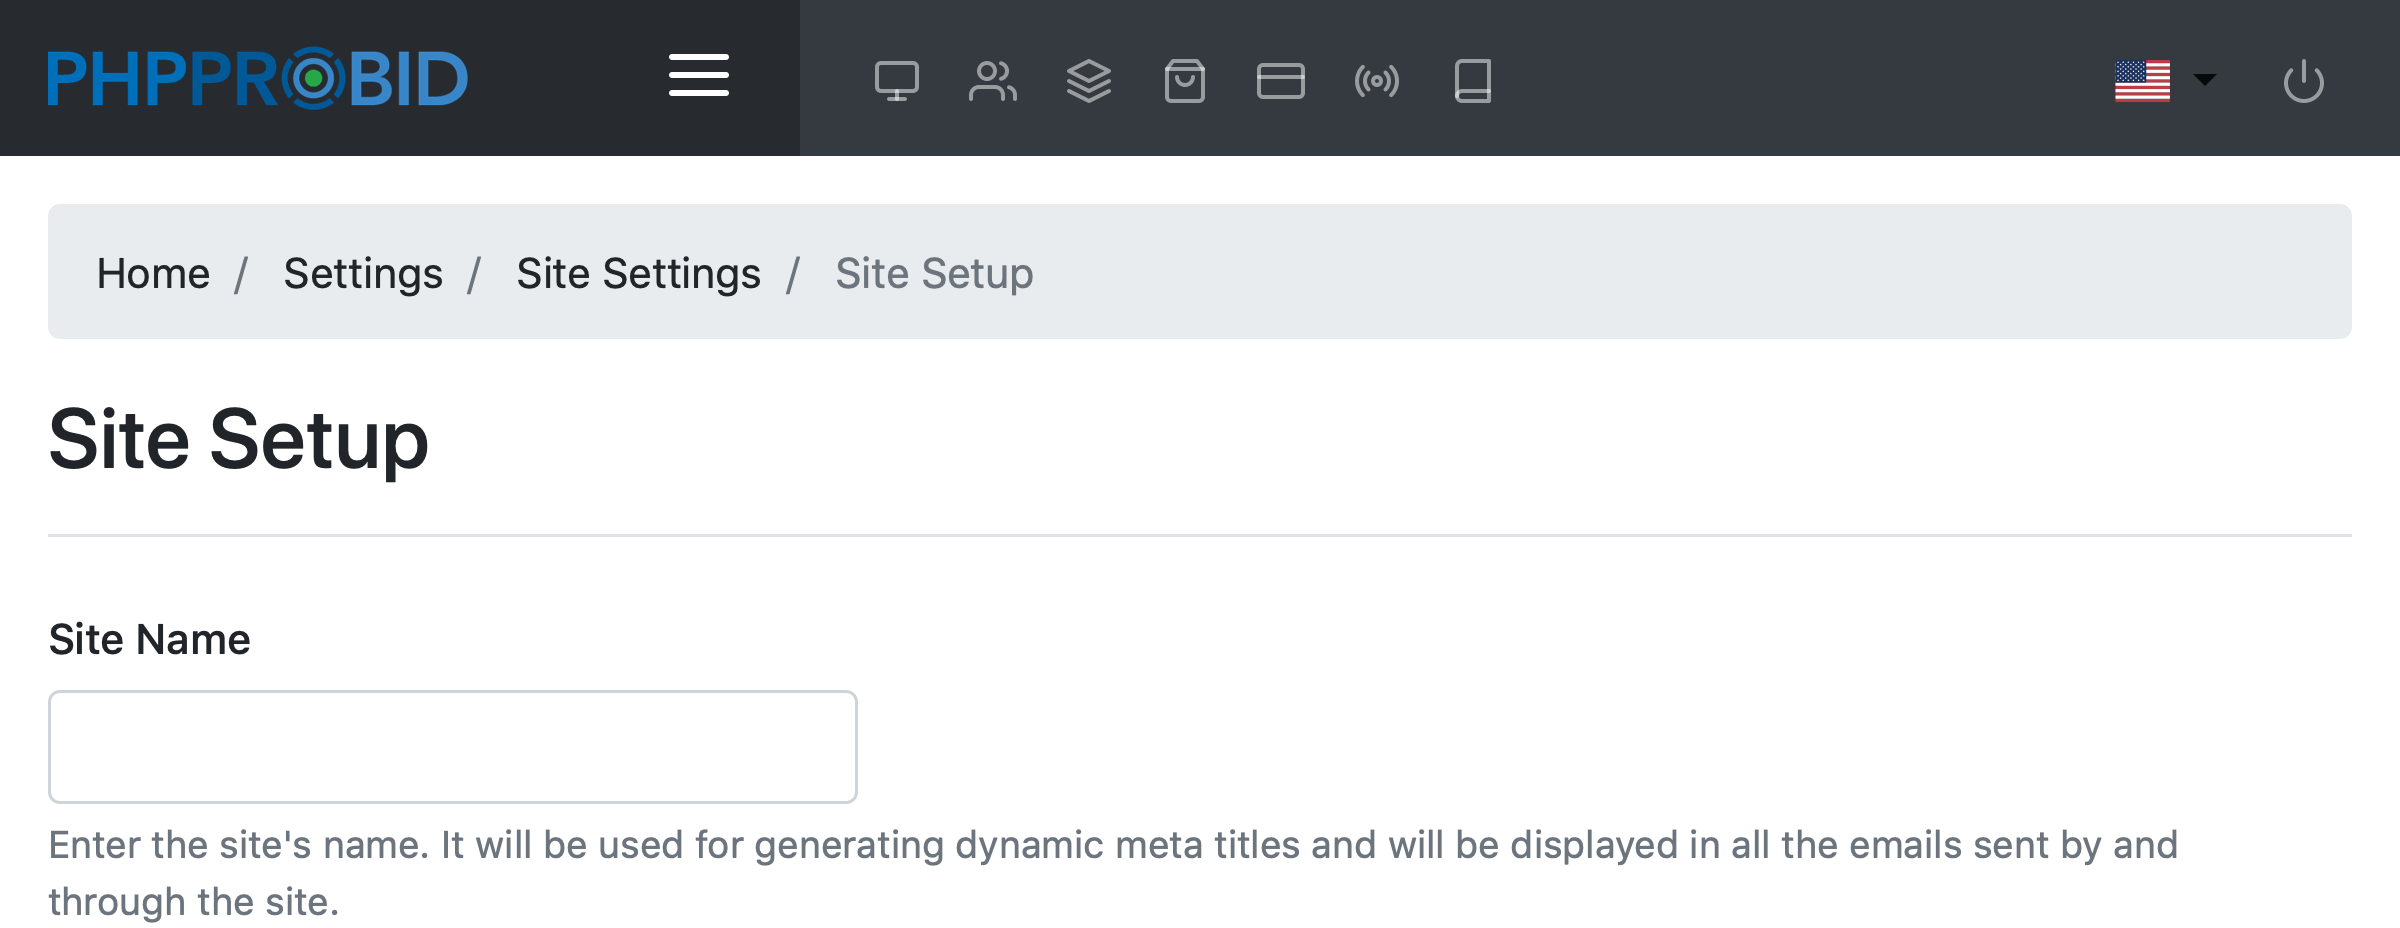Go to Home breadcrumb link

click(x=153, y=273)
